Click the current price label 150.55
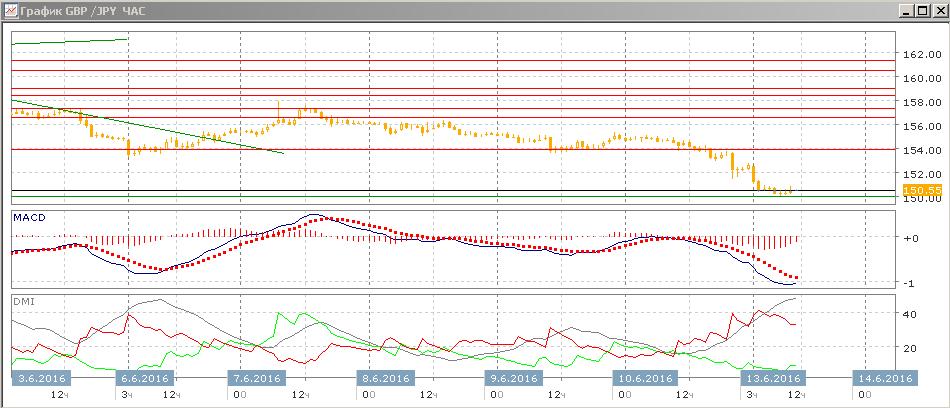Image resolution: width=950 pixels, height=408 pixels. point(922,190)
